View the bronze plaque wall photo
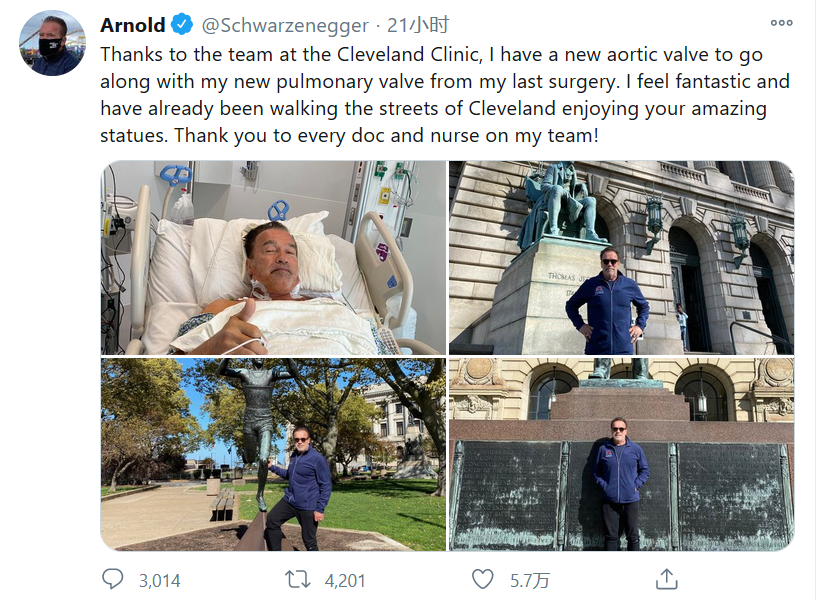Screen dimensions: 826x600 click(621, 455)
